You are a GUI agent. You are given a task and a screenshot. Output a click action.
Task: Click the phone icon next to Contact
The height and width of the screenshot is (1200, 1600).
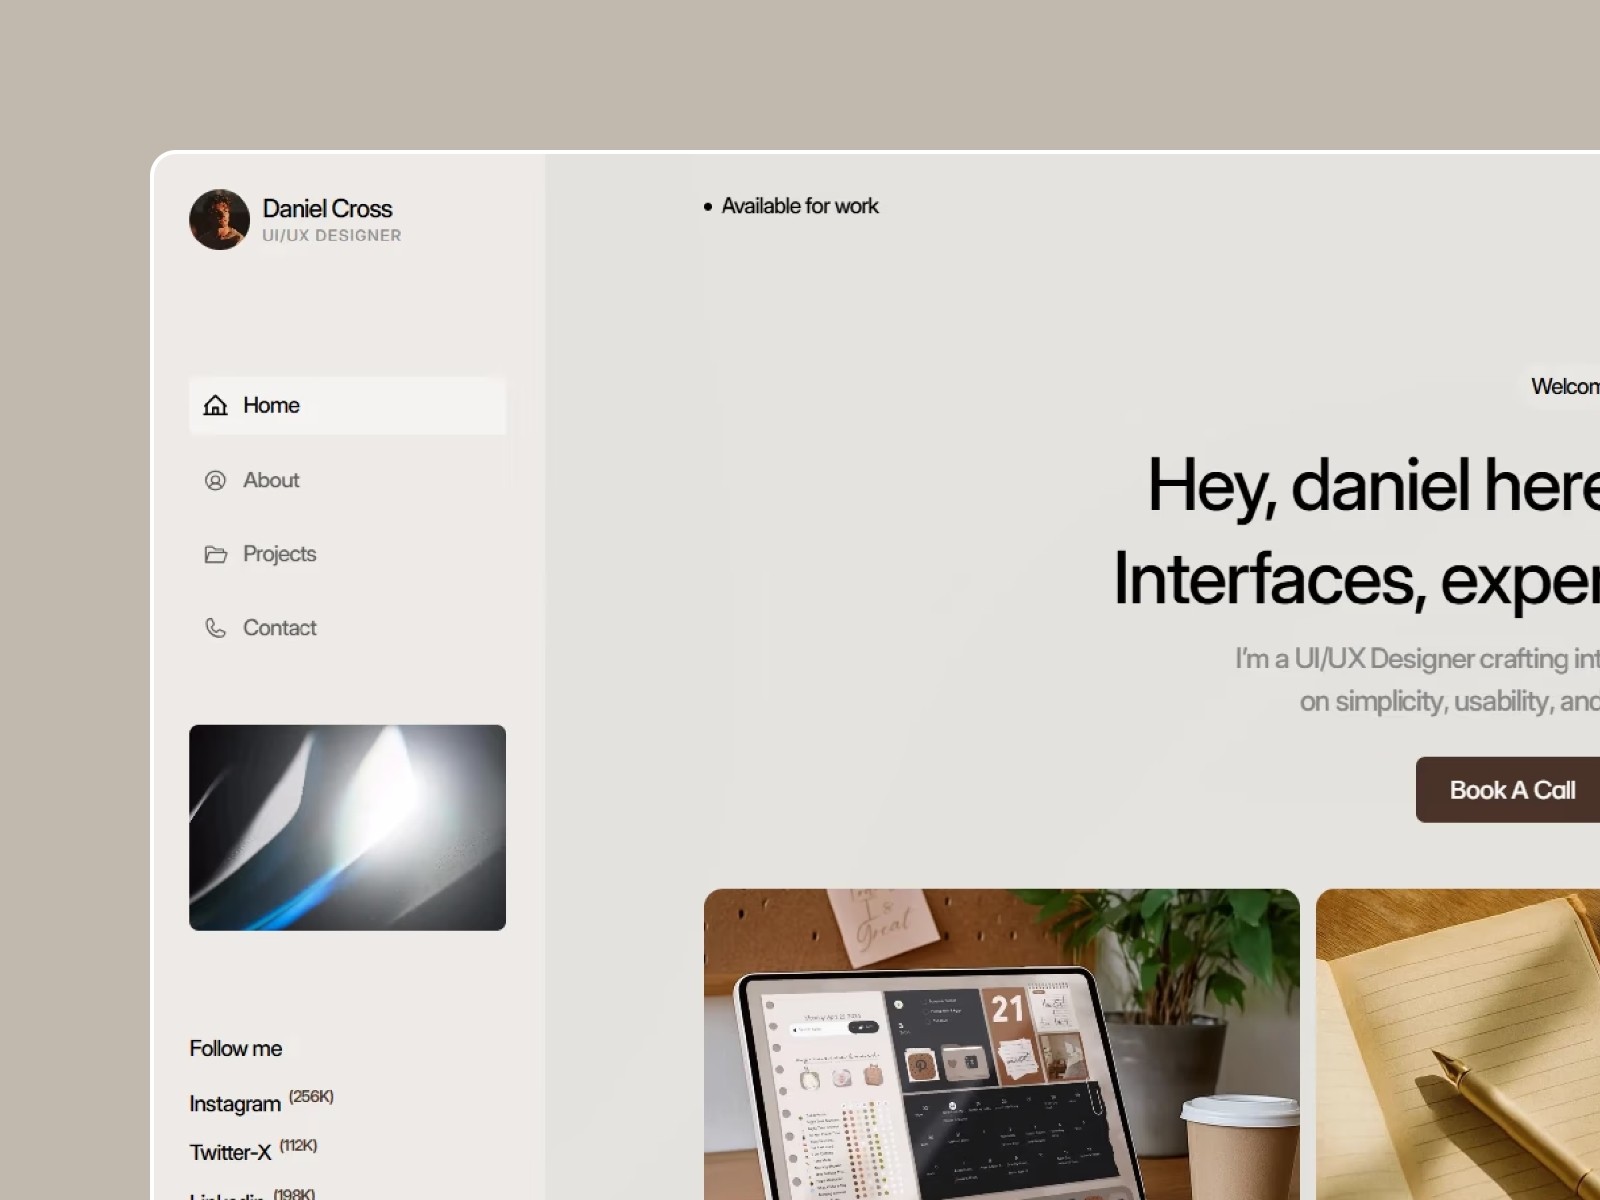pyautogui.click(x=216, y=628)
